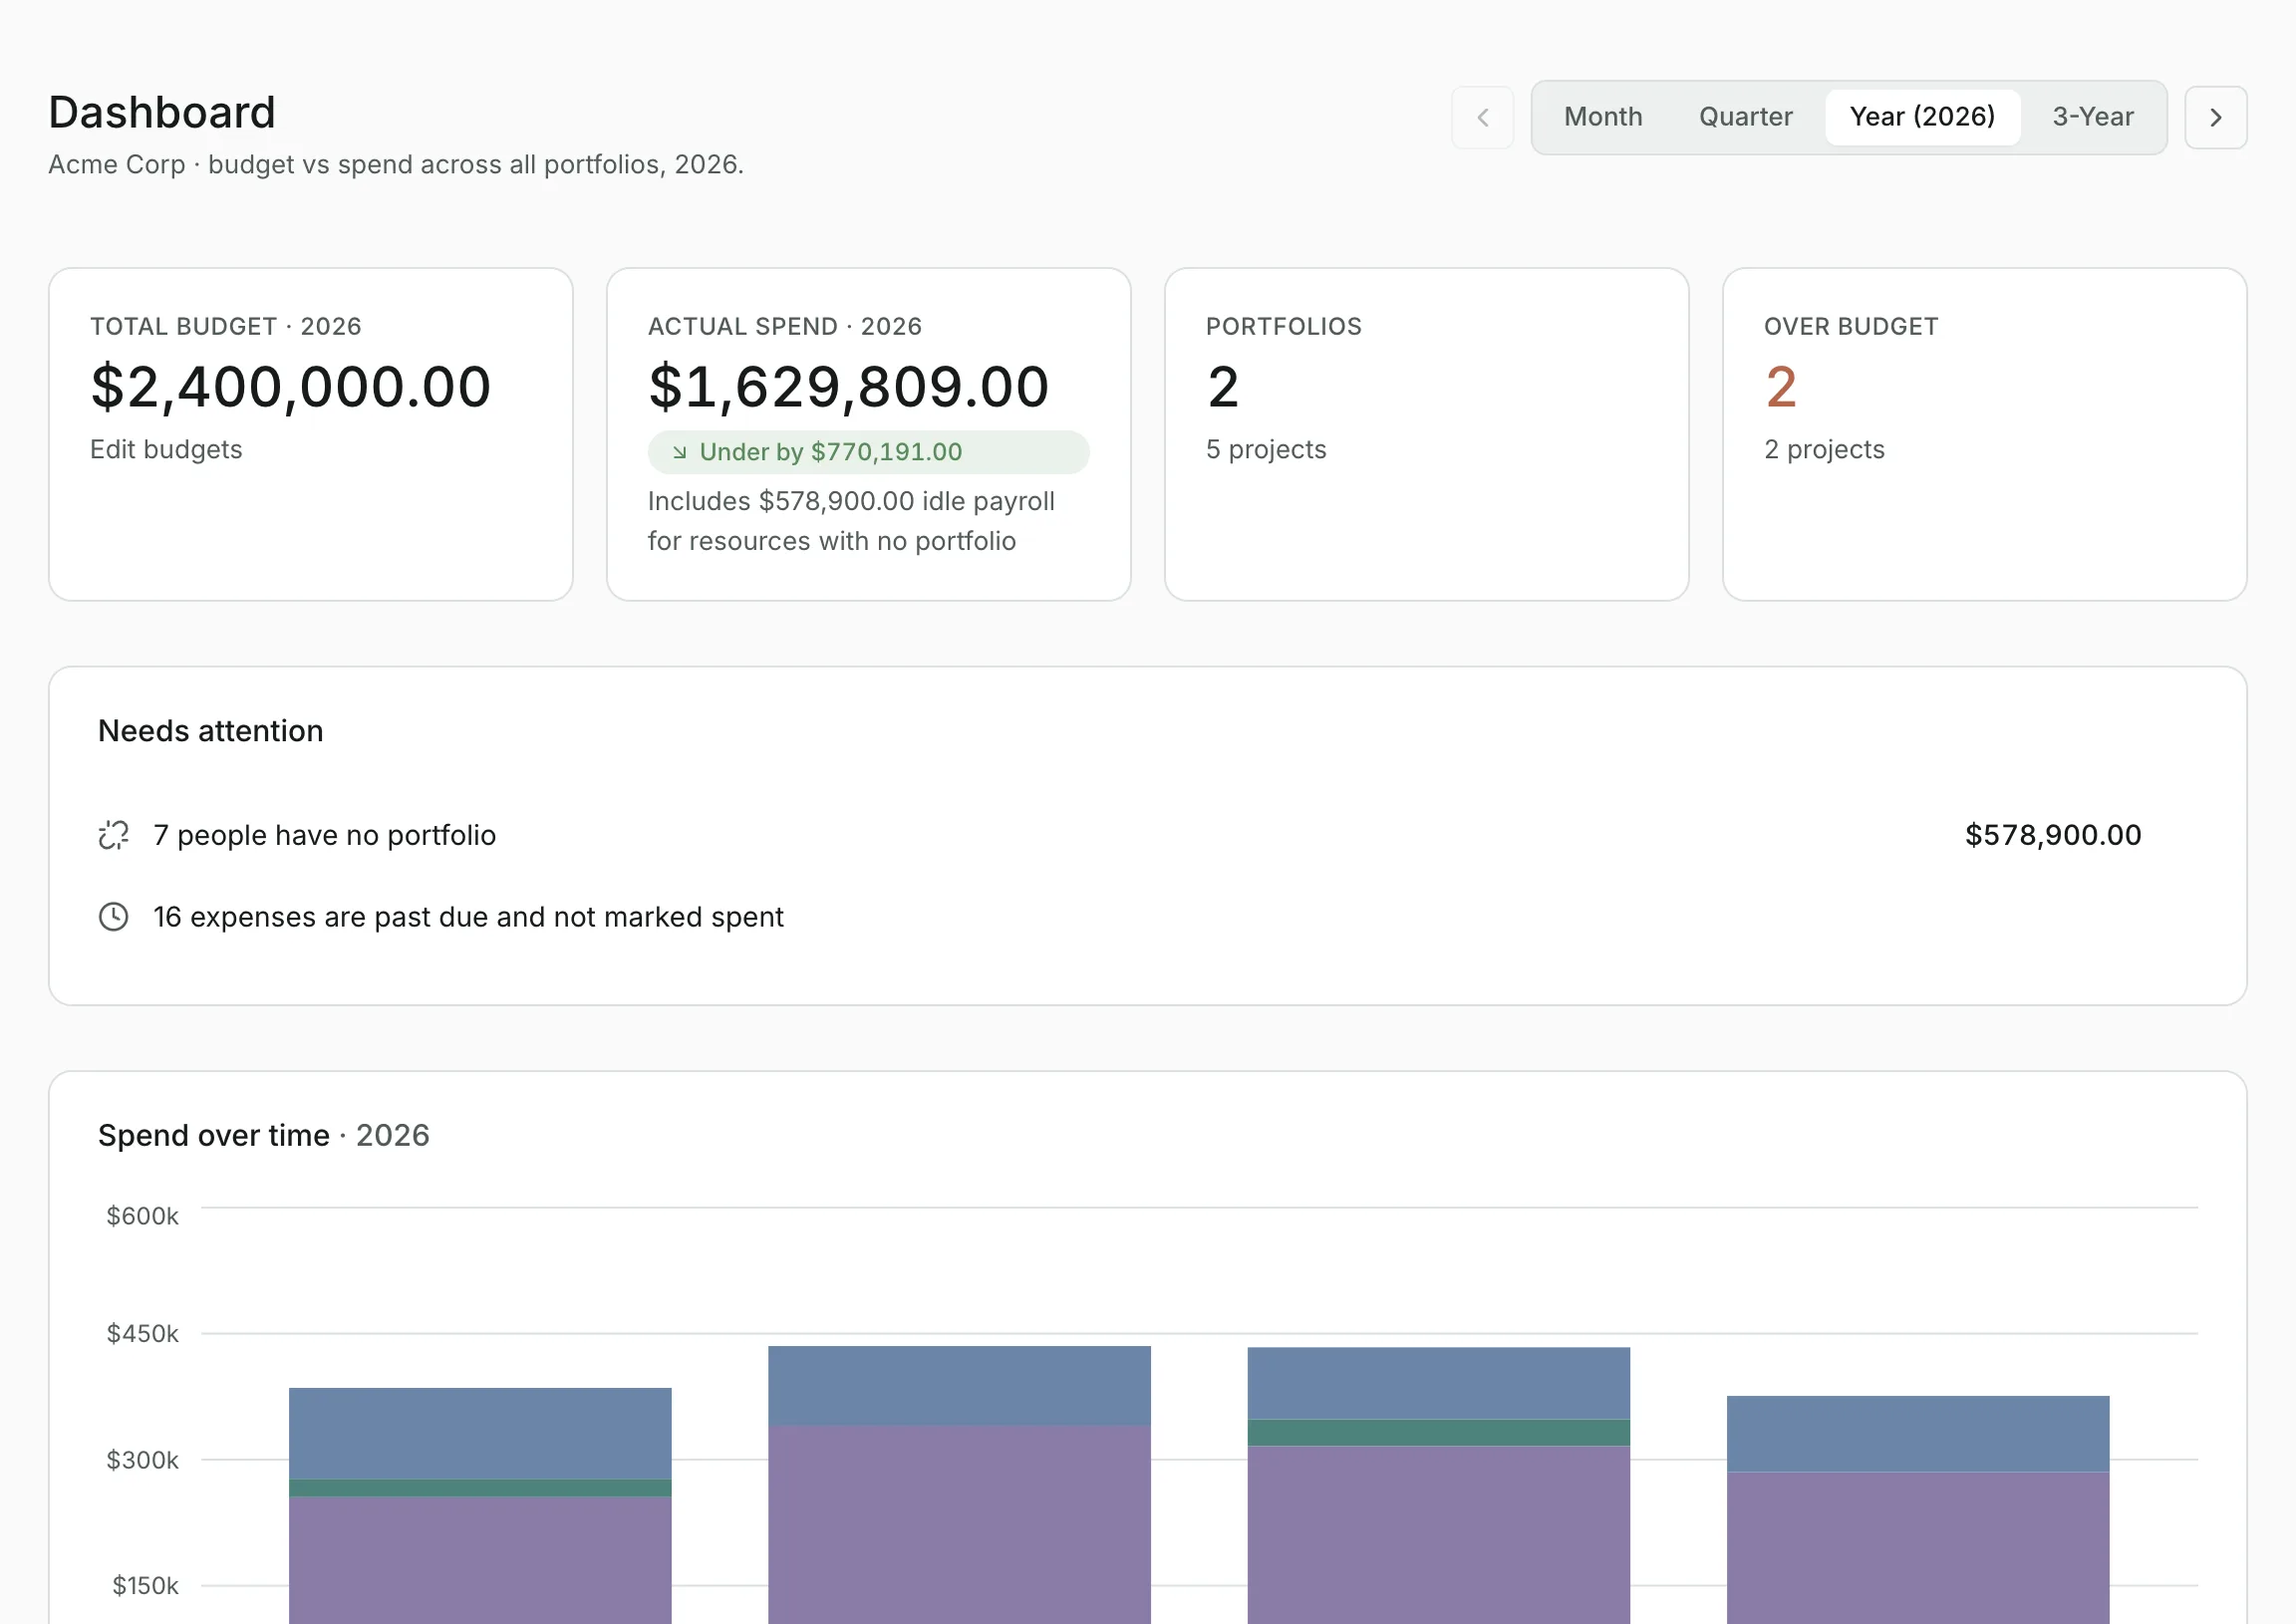Click the Spend over time · 2026 heading

click(264, 1135)
